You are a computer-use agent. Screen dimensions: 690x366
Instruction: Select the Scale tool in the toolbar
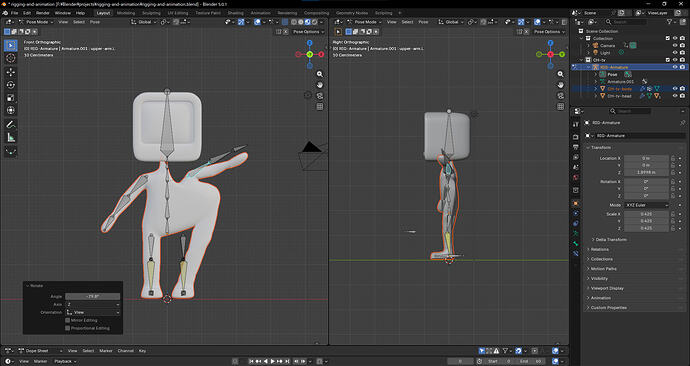pos(11,98)
